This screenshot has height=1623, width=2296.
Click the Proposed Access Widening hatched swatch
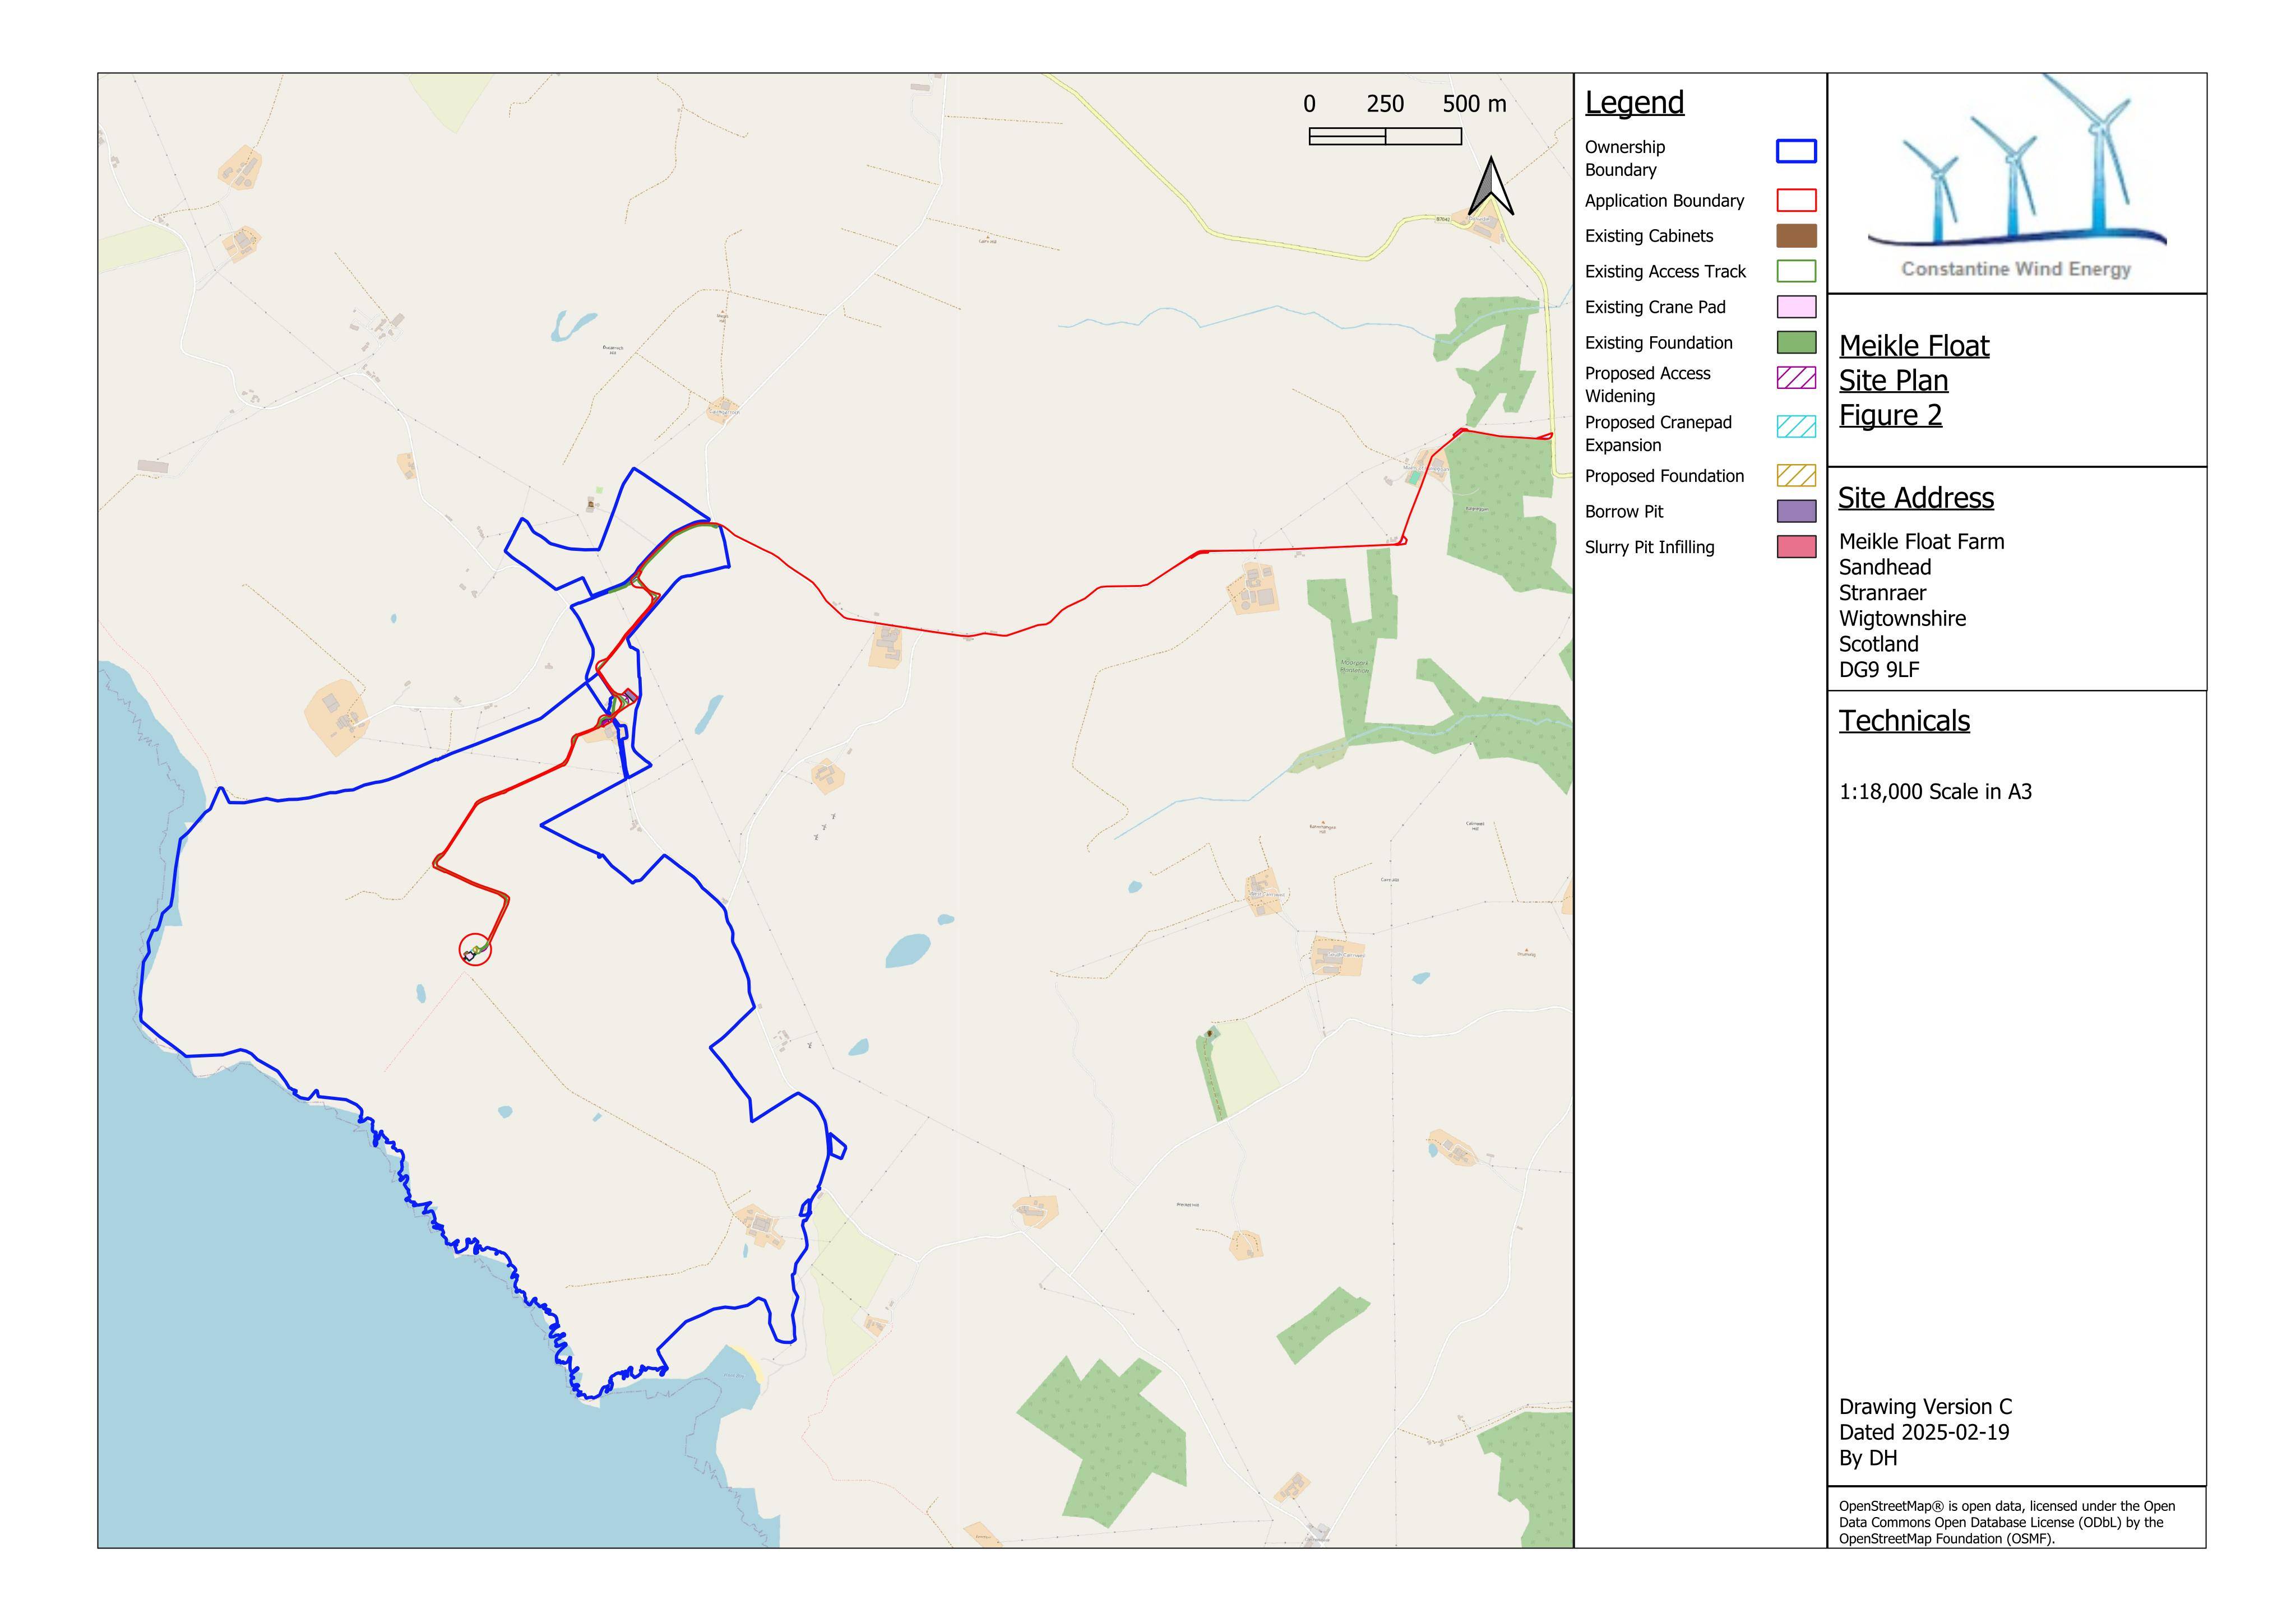(x=1796, y=378)
